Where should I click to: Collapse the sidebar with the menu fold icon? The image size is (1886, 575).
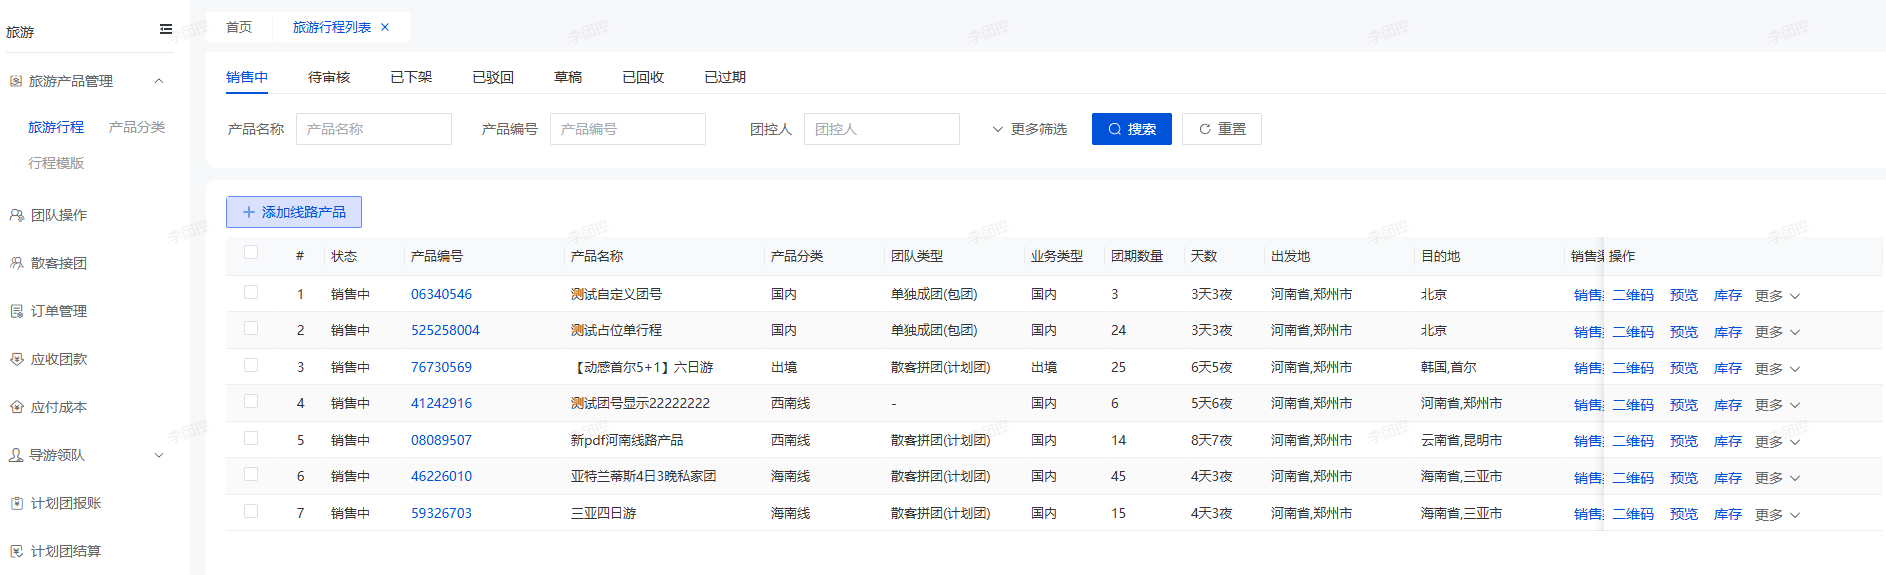[166, 29]
